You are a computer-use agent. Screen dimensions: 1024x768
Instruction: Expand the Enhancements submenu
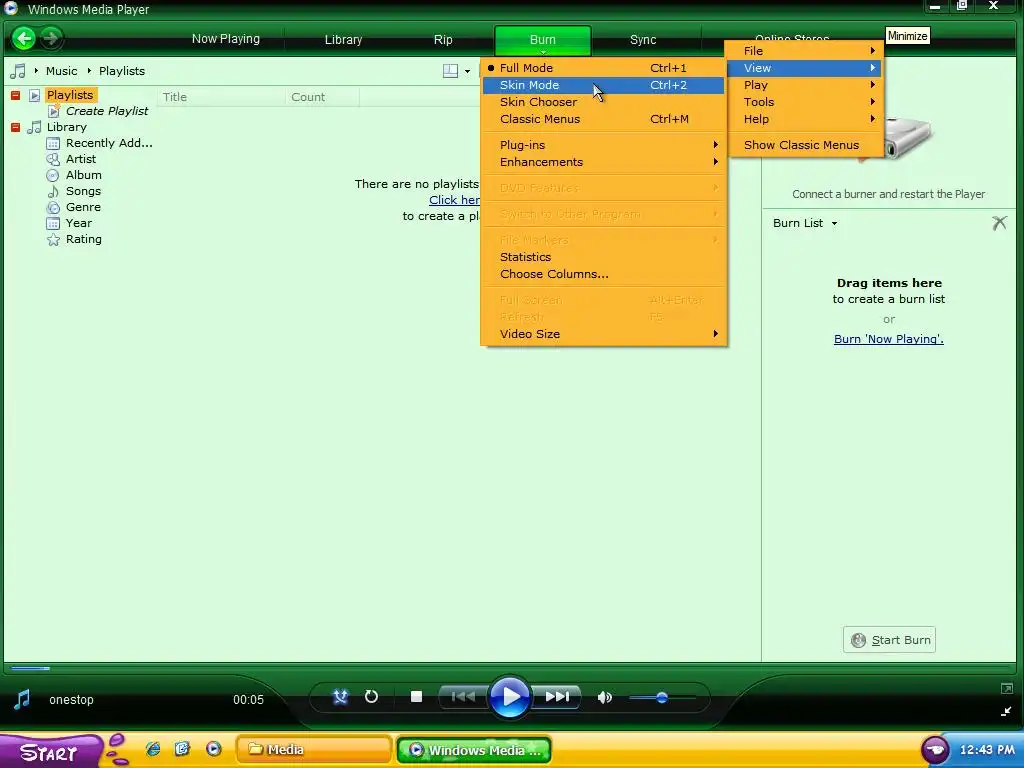pyautogui.click(x=603, y=162)
